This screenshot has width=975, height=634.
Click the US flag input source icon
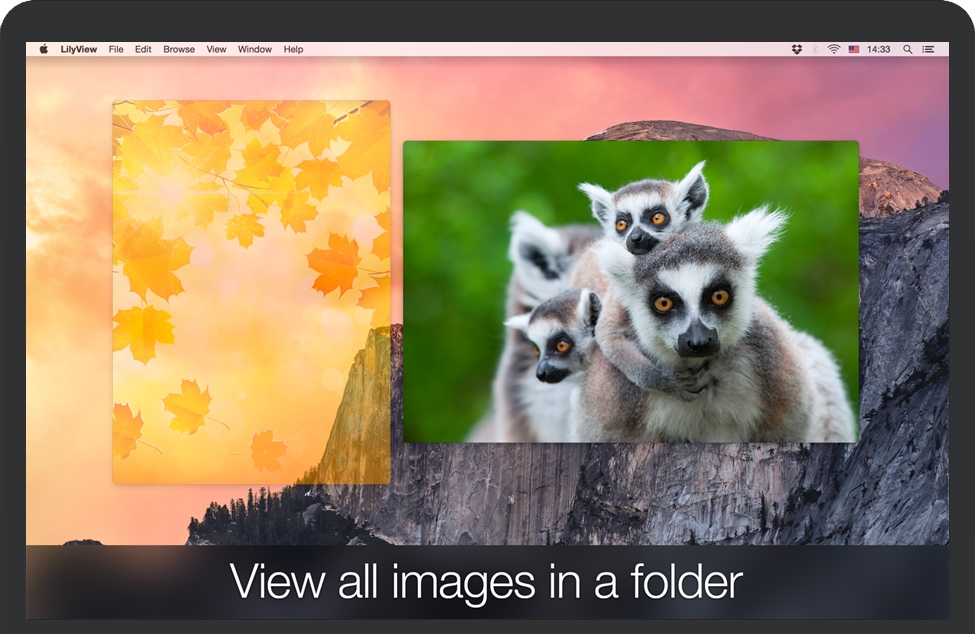854,49
